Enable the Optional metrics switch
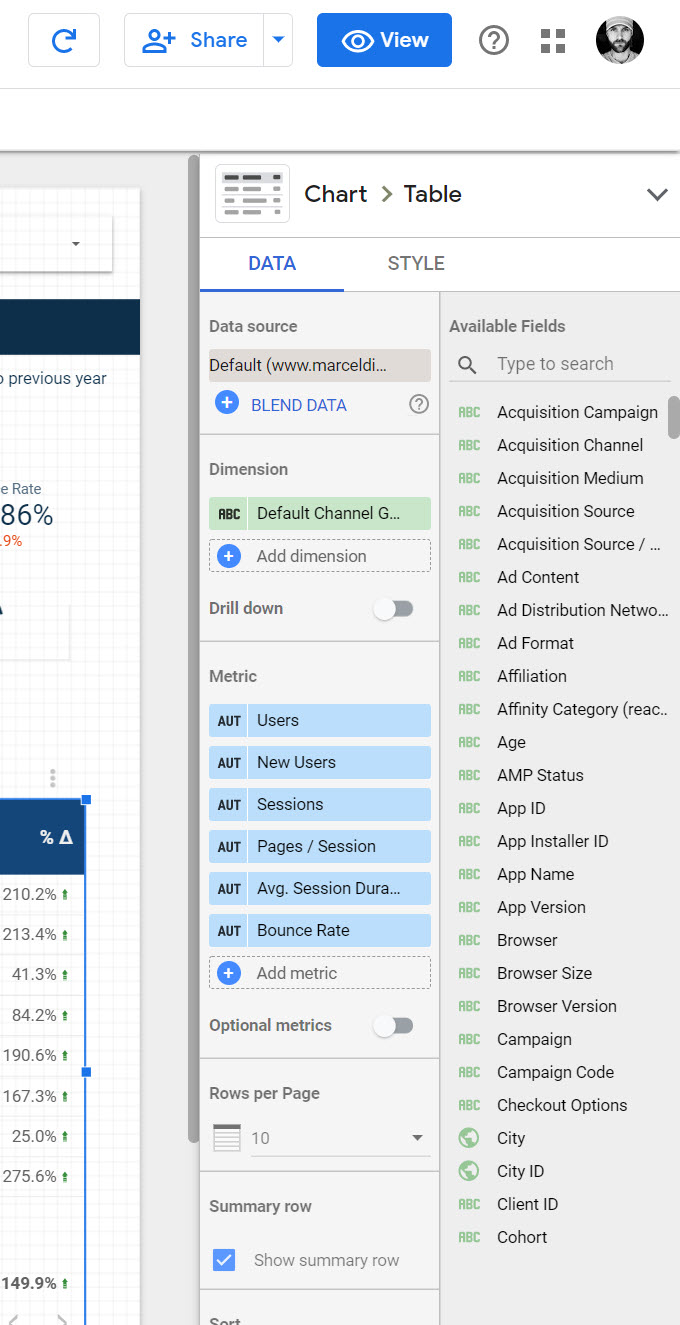Image resolution: width=680 pixels, height=1325 pixels. pyautogui.click(x=393, y=1025)
